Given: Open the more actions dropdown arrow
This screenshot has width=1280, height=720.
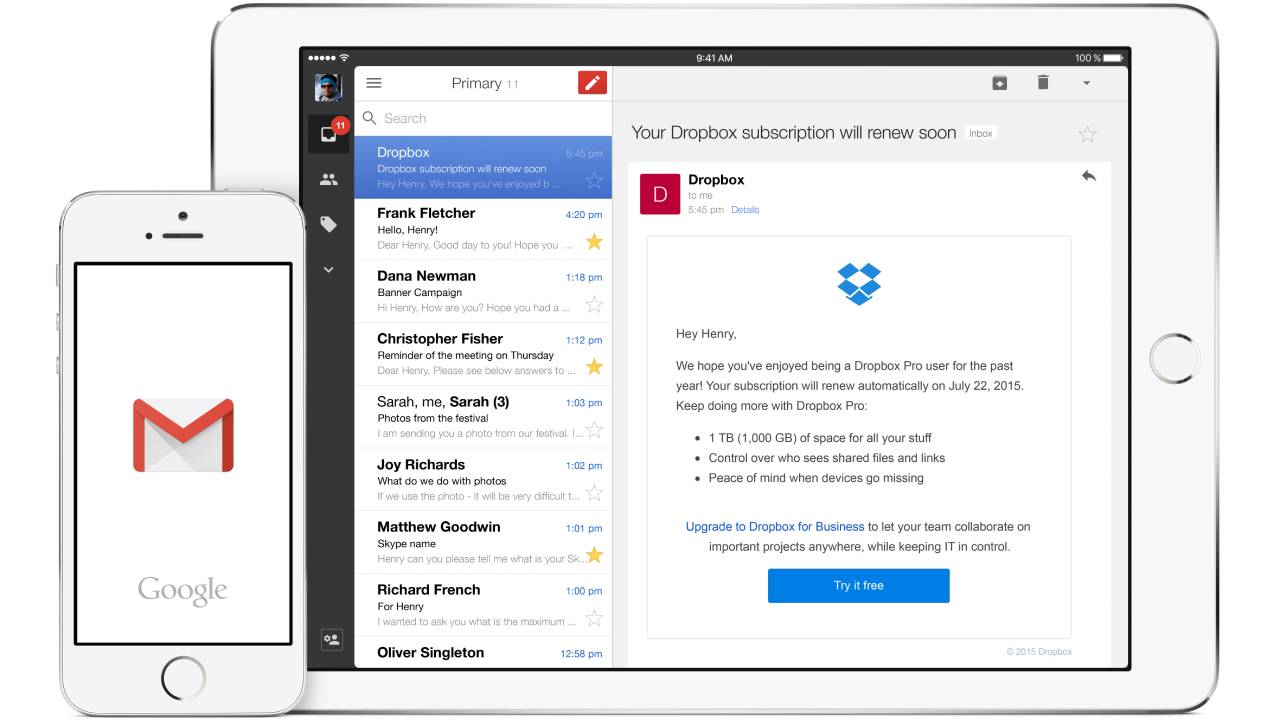Looking at the screenshot, I should 1087,84.
